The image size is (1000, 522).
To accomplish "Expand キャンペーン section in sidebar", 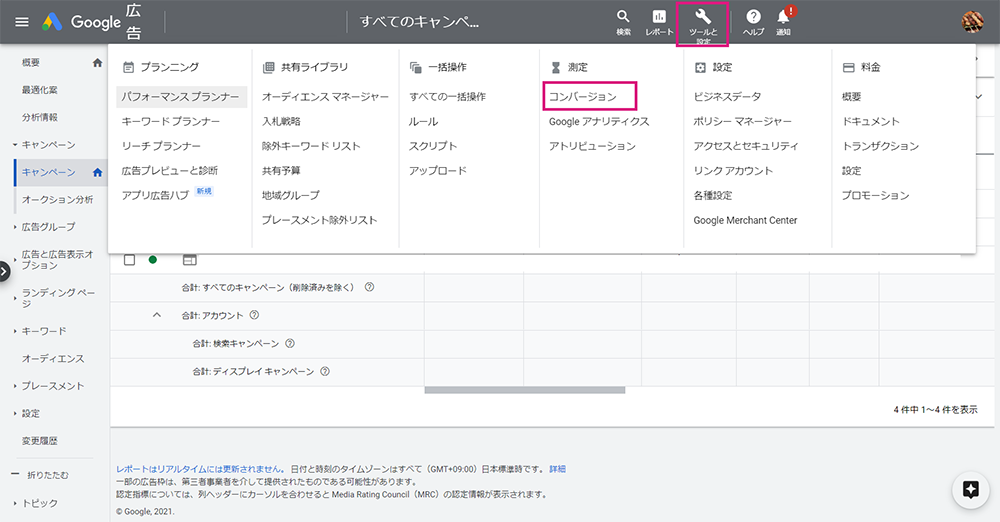I will point(15,145).
